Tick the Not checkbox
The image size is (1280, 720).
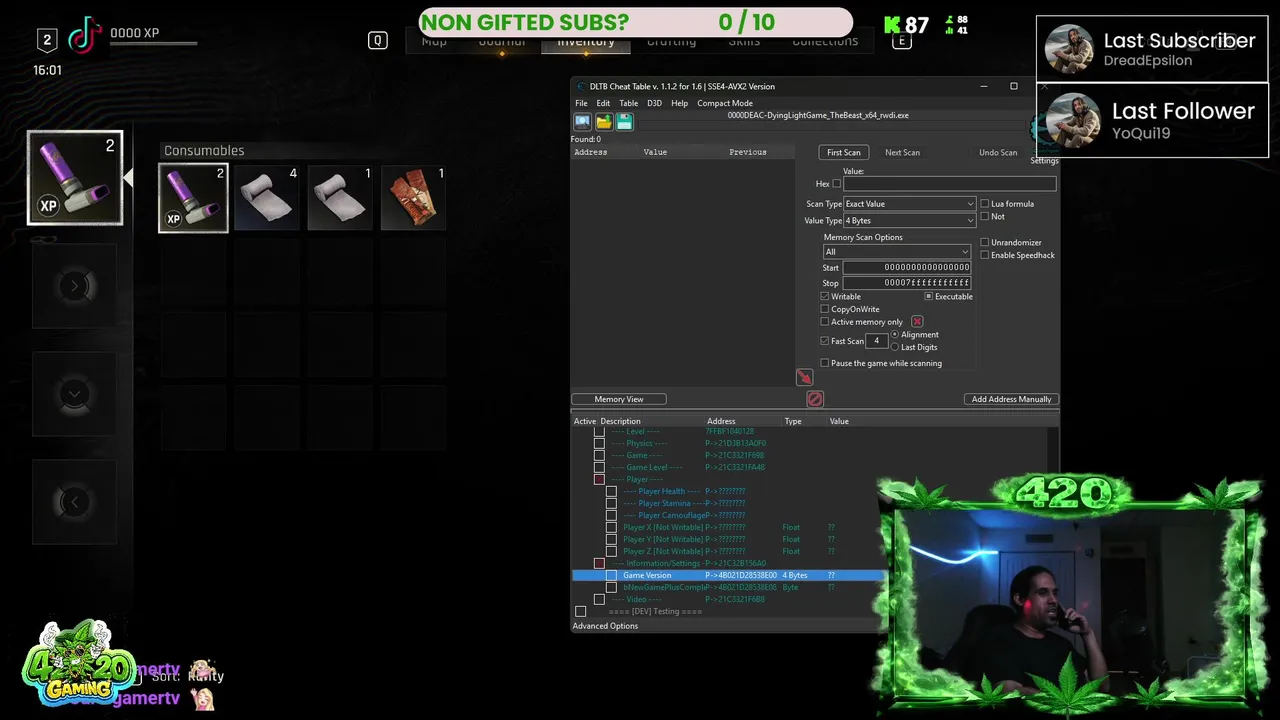click(985, 216)
